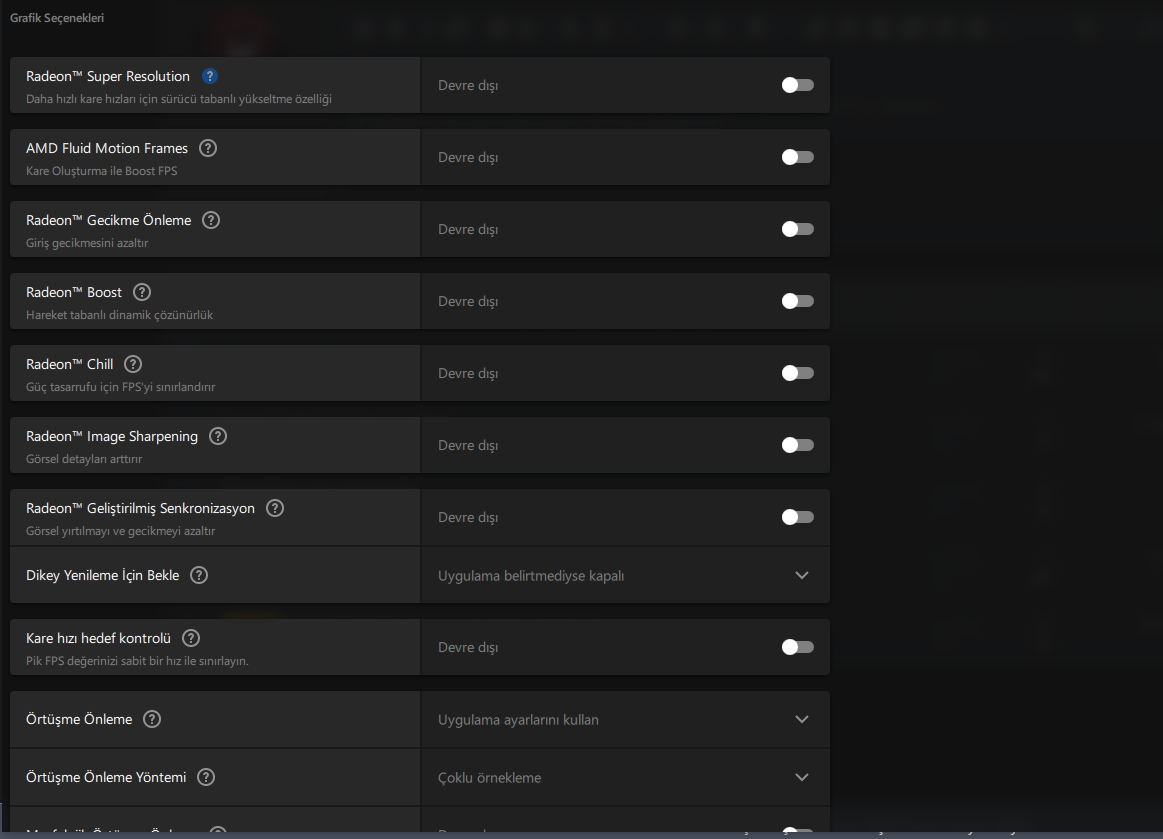Turn on Radeon Gecikme Önleme switch

point(797,229)
